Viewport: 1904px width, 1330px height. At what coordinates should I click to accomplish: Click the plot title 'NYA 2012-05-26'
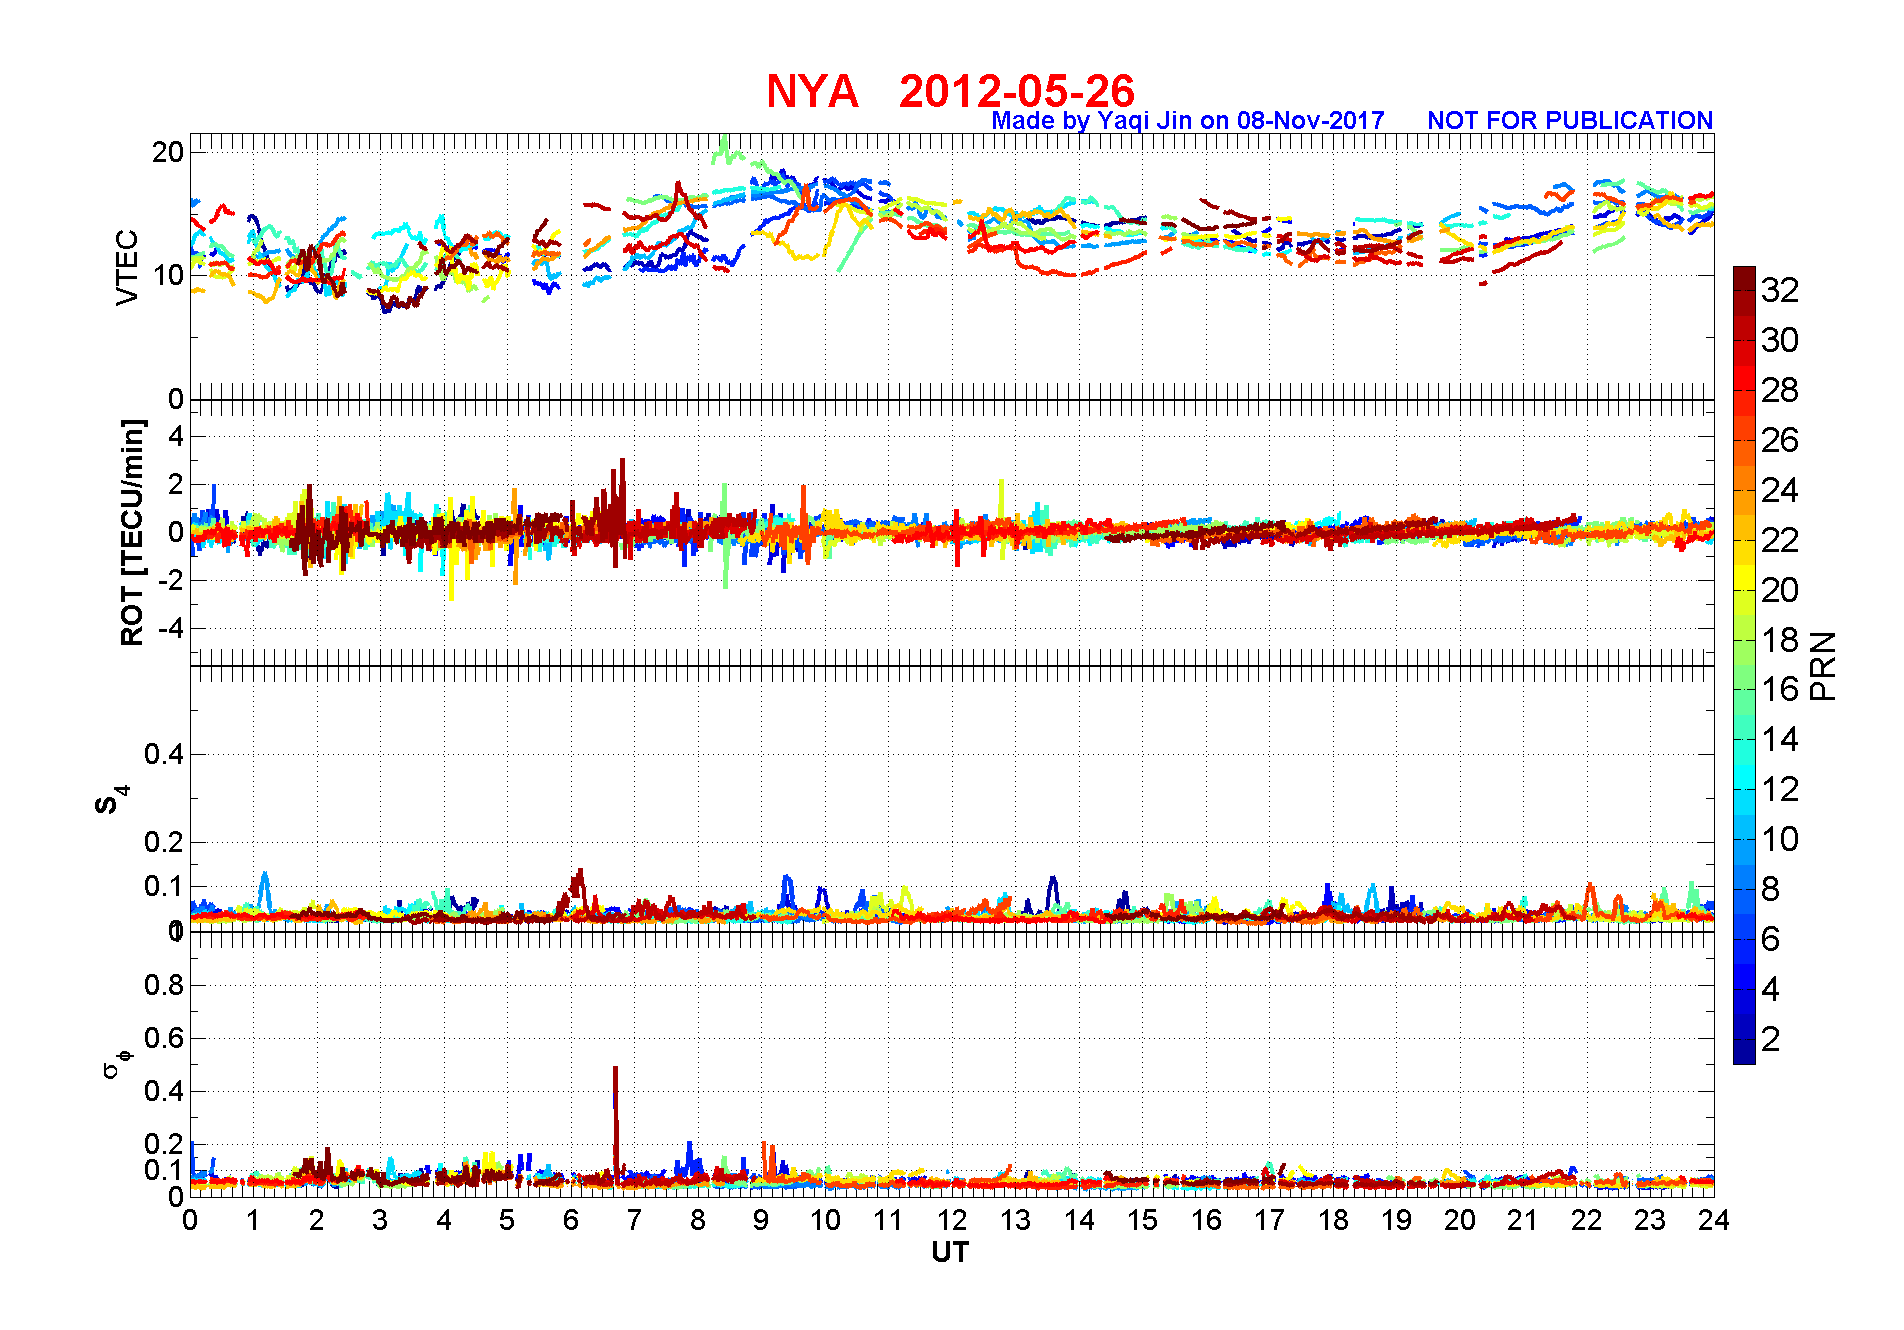point(950,91)
